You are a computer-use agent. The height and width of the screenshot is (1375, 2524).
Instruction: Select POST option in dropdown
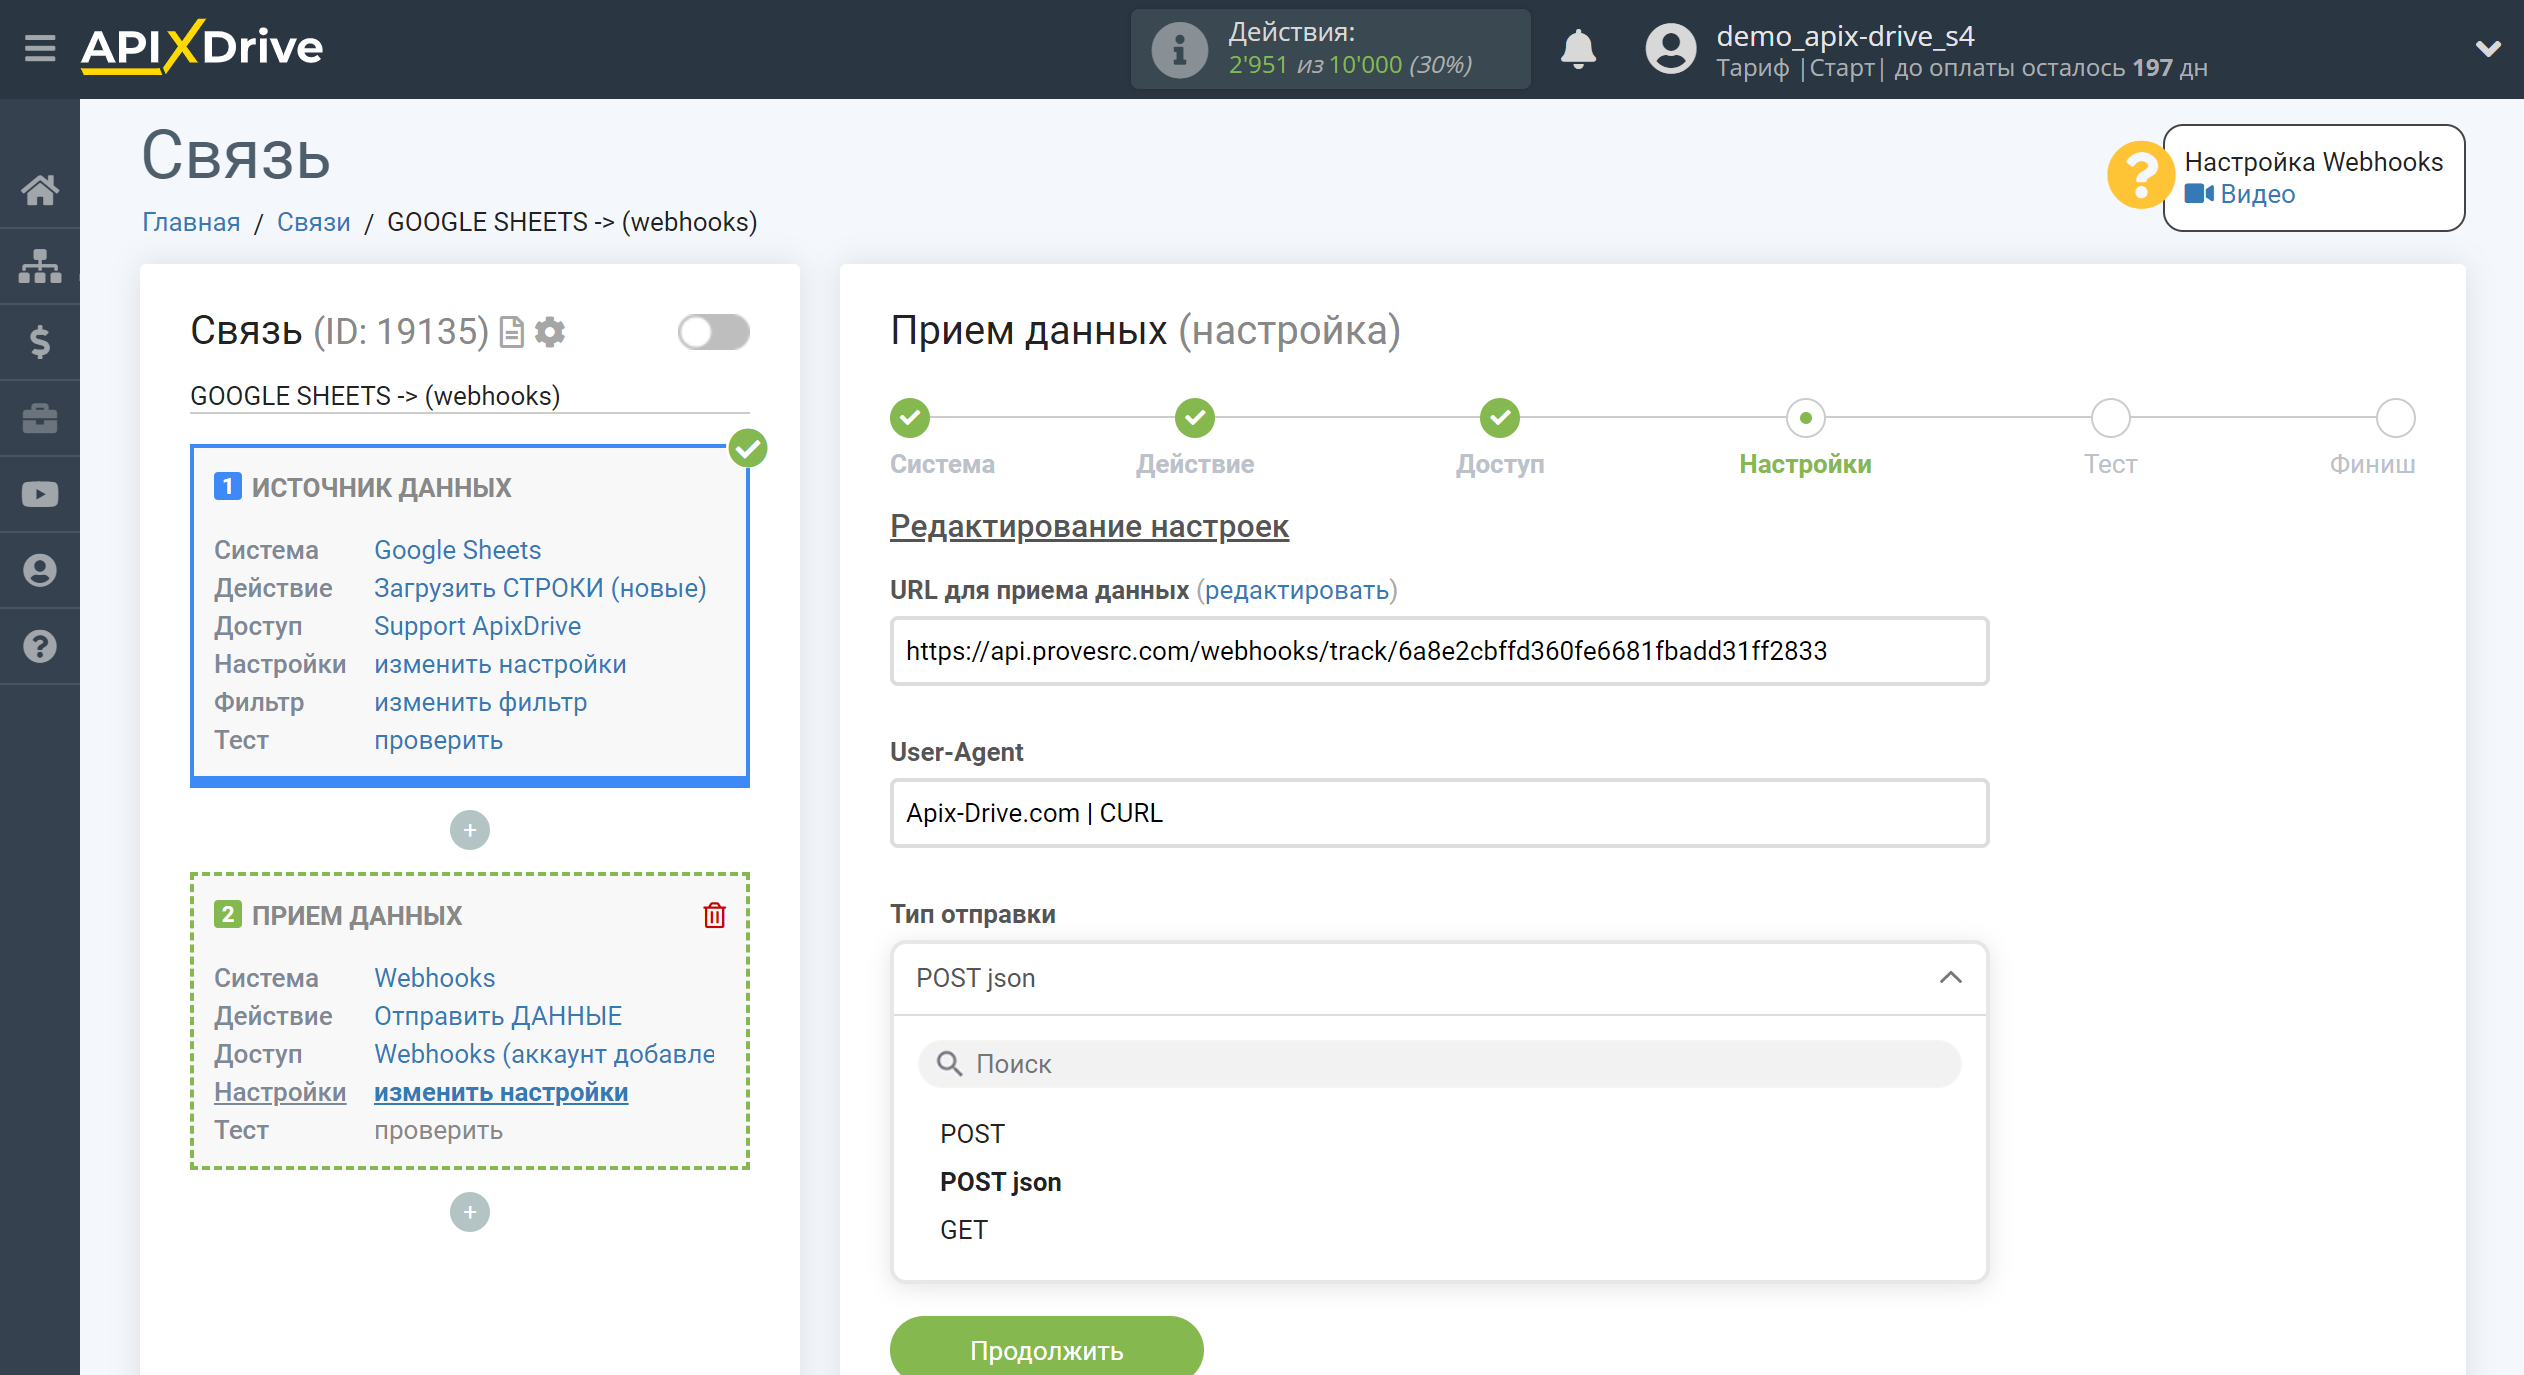click(972, 1134)
